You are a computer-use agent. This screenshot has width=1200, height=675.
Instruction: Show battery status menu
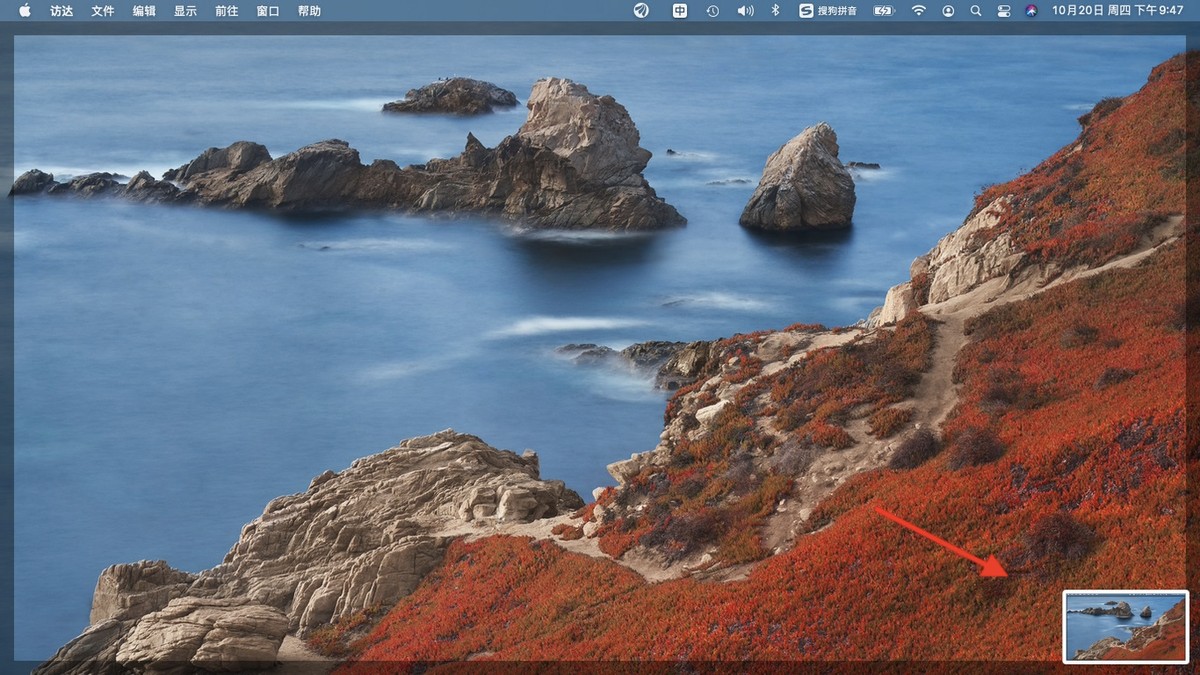tap(884, 11)
